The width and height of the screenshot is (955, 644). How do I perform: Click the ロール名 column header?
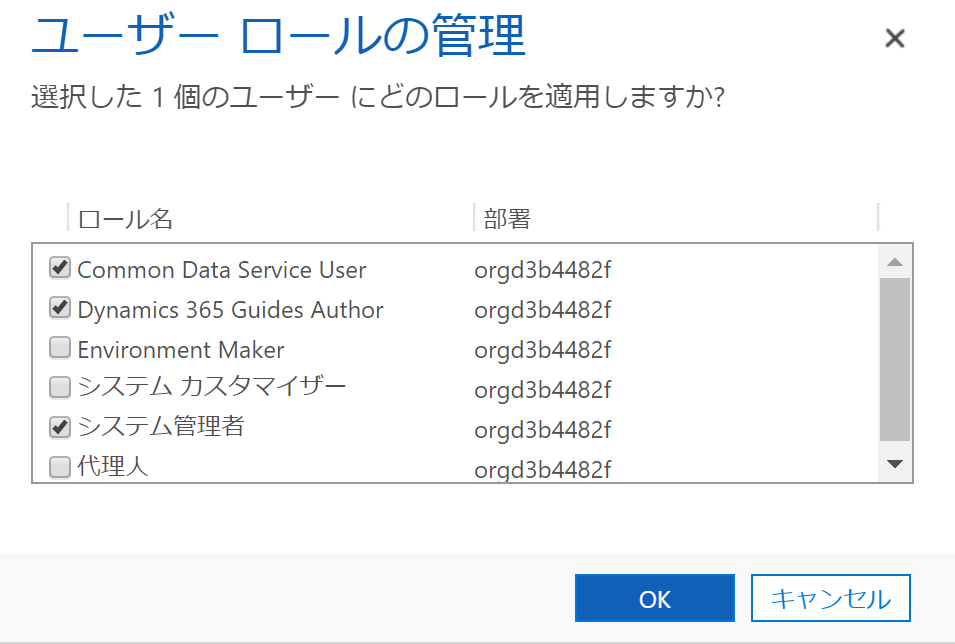point(125,218)
